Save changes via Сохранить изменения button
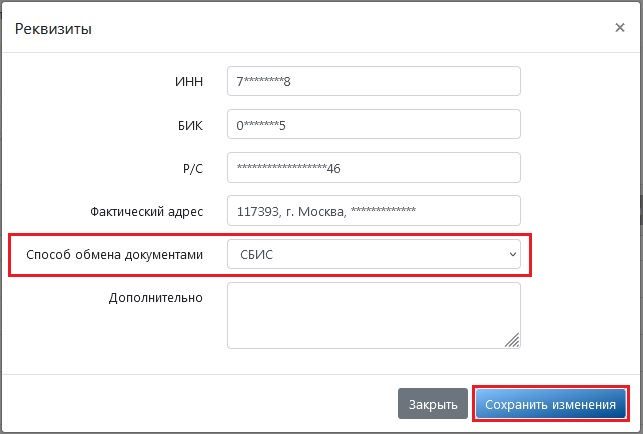643x434 pixels. [x=551, y=404]
